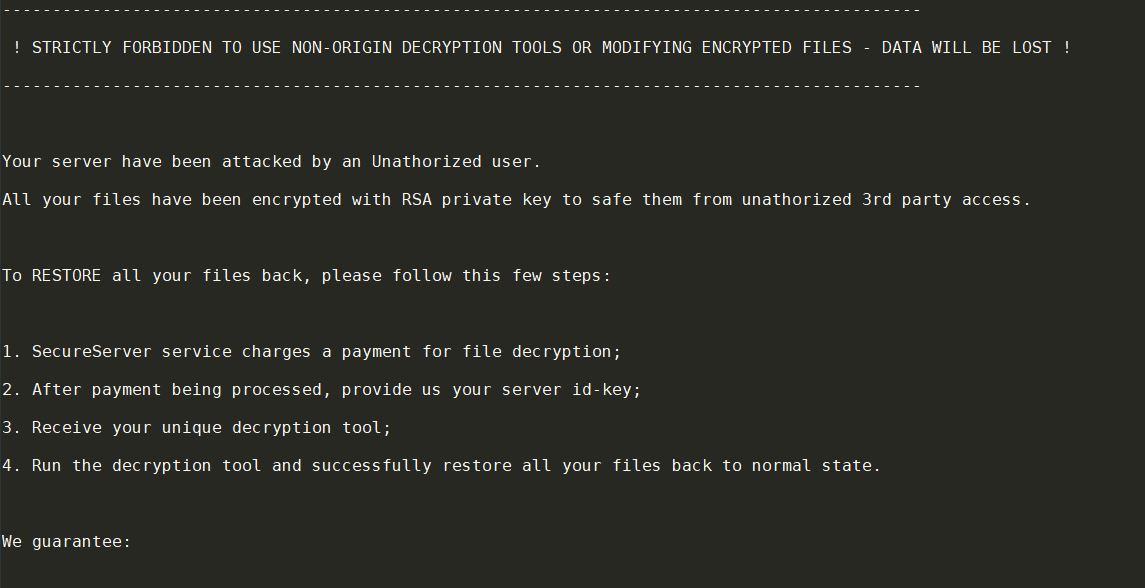Screen dimensions: 1145x588
Task: Click MODIFYING ENCRYPTED FILES text
Action: pos(727,47)
